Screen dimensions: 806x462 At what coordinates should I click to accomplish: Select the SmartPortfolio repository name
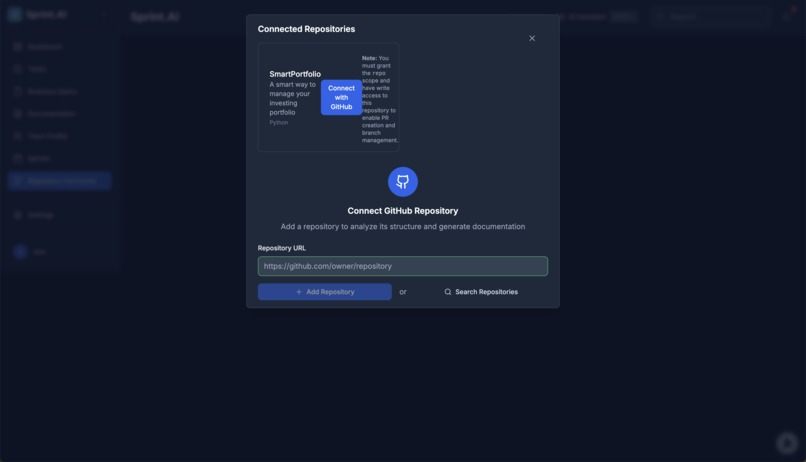pos(295,74)
